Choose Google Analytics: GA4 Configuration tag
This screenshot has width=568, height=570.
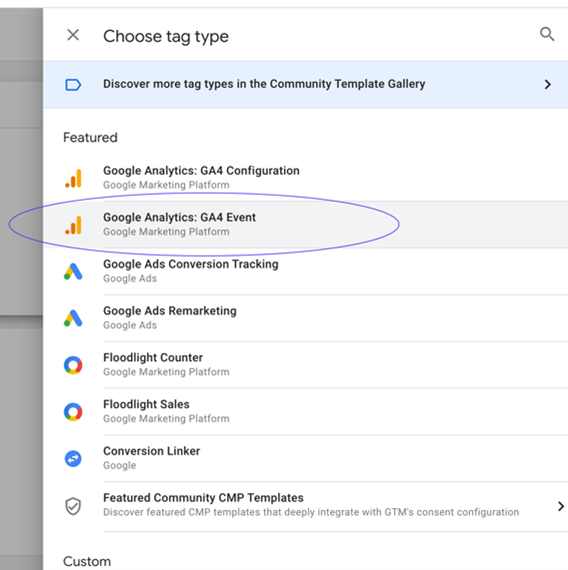point(305,178)
